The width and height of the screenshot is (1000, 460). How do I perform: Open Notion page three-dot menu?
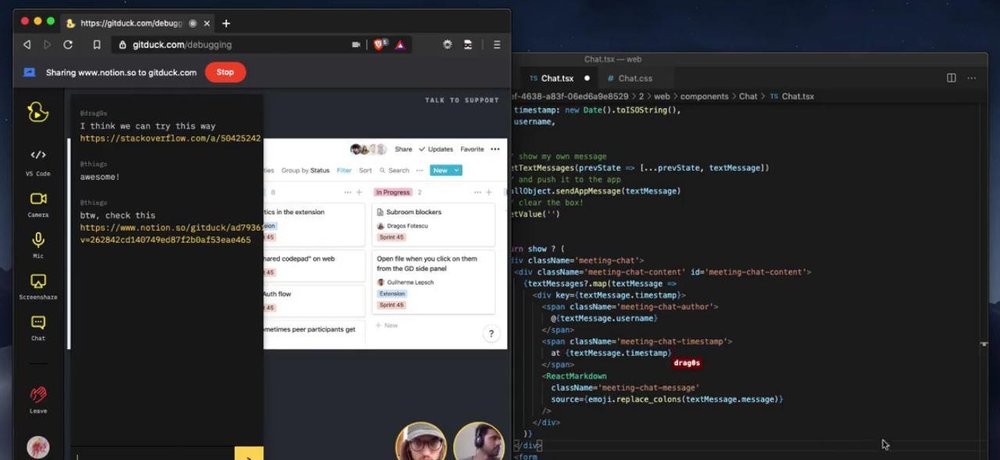coord(495,149)
